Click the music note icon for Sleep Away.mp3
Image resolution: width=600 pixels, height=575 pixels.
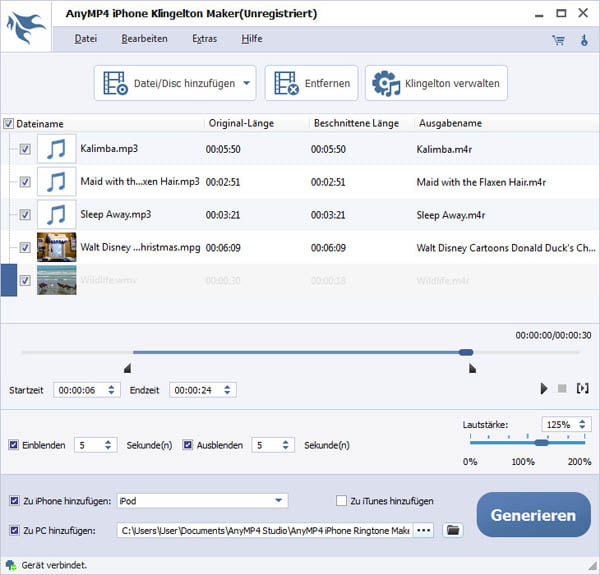[x=56, y=214]
